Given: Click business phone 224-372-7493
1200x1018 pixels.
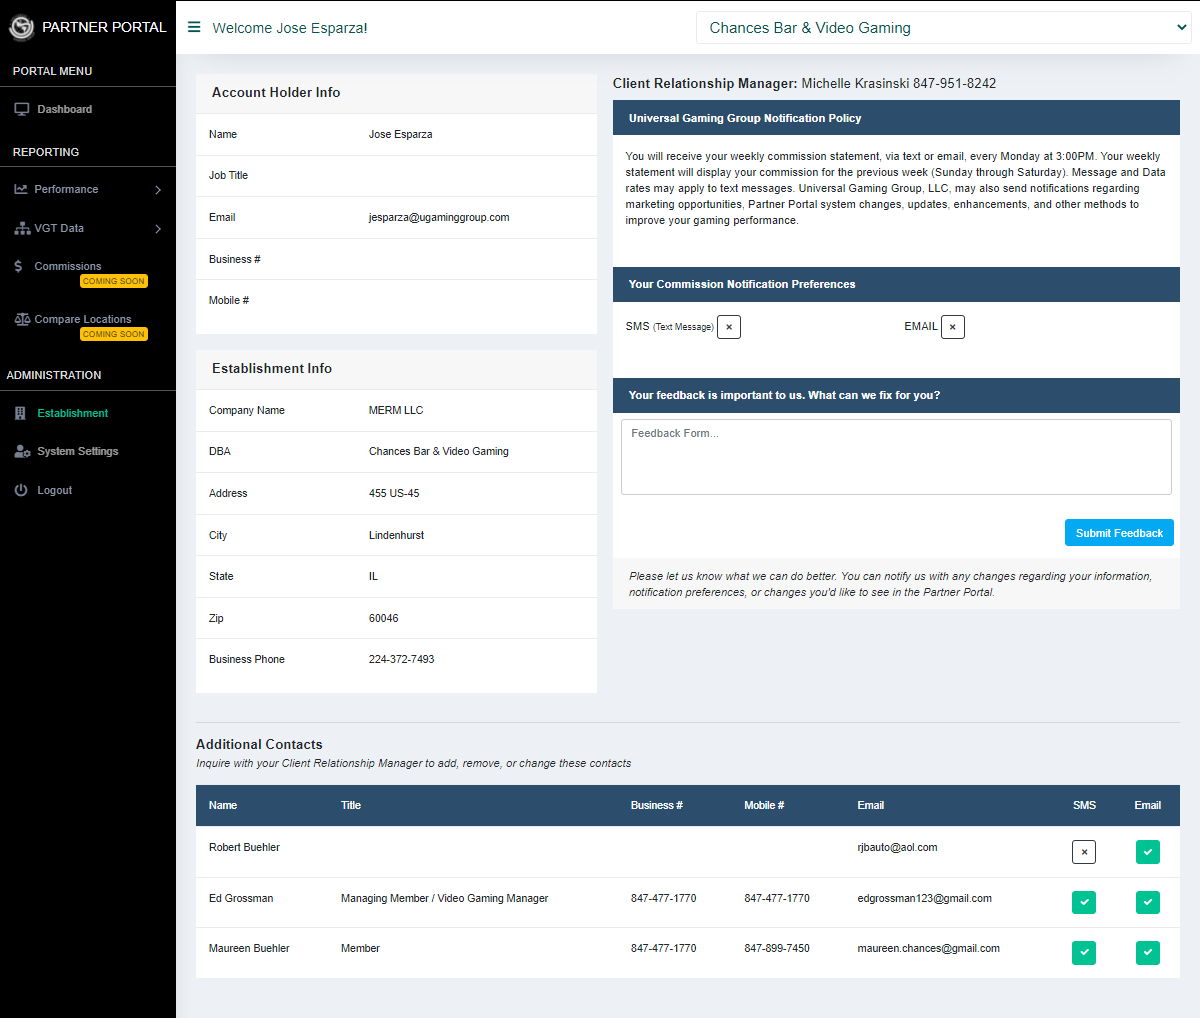Looking at the screenshot, I should tap(402, 659).
